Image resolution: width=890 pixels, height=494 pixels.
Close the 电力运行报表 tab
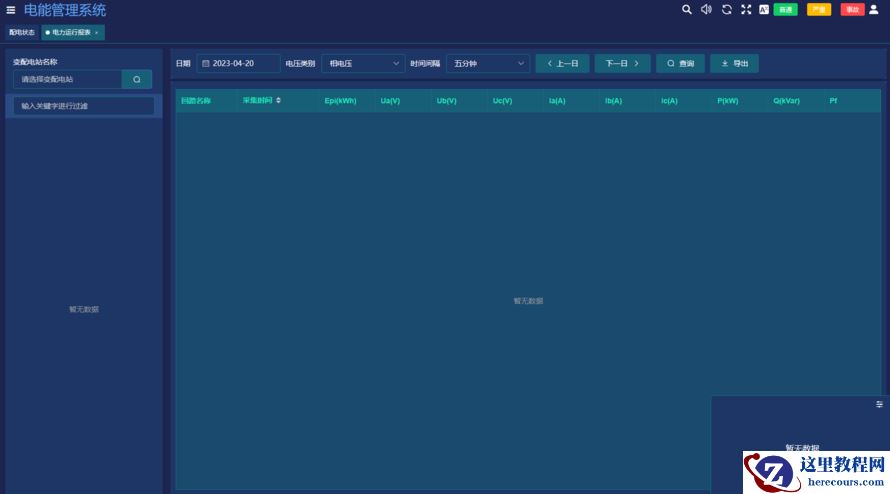[x=96, y=33]
